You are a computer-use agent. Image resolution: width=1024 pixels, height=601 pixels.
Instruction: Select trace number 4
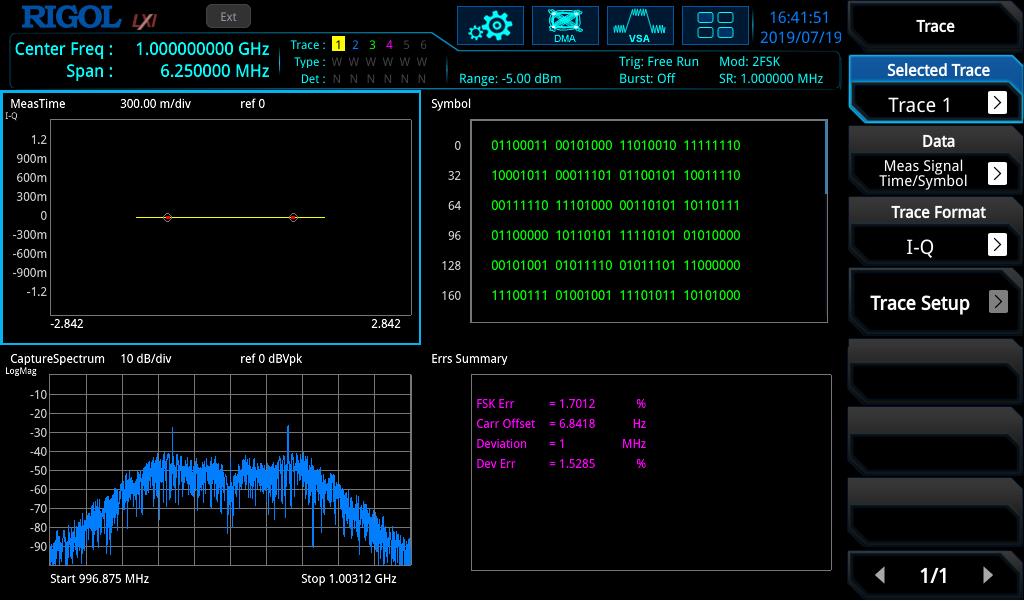pyautogui.click(x=389, y=44)
